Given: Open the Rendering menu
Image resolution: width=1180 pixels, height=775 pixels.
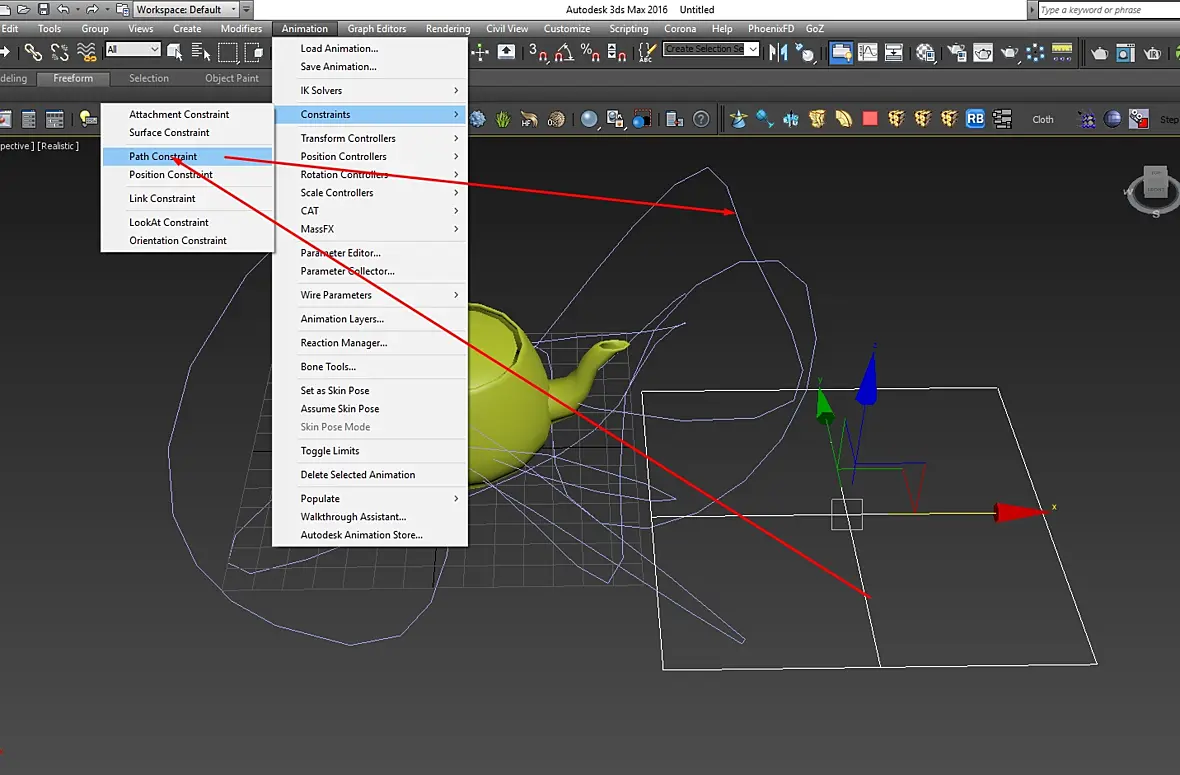Looking at the screenshot, I should 448,29.
